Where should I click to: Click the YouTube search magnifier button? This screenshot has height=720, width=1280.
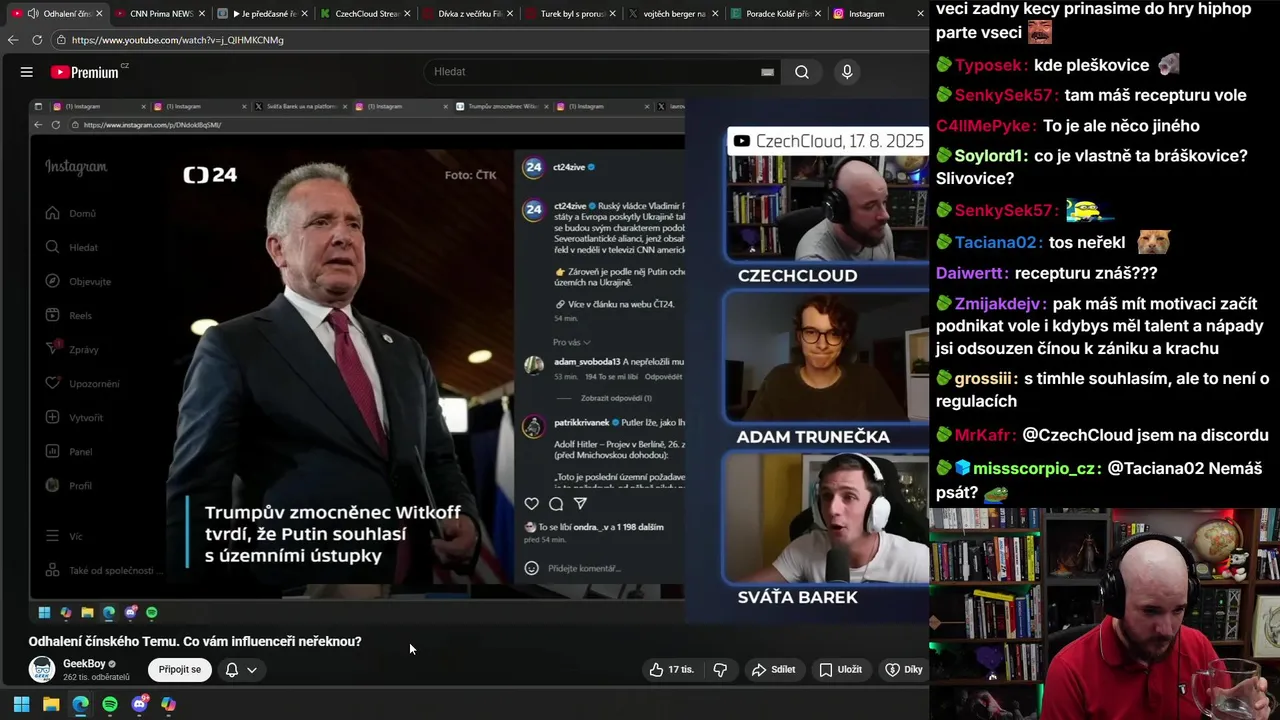(x=802, y=72)
